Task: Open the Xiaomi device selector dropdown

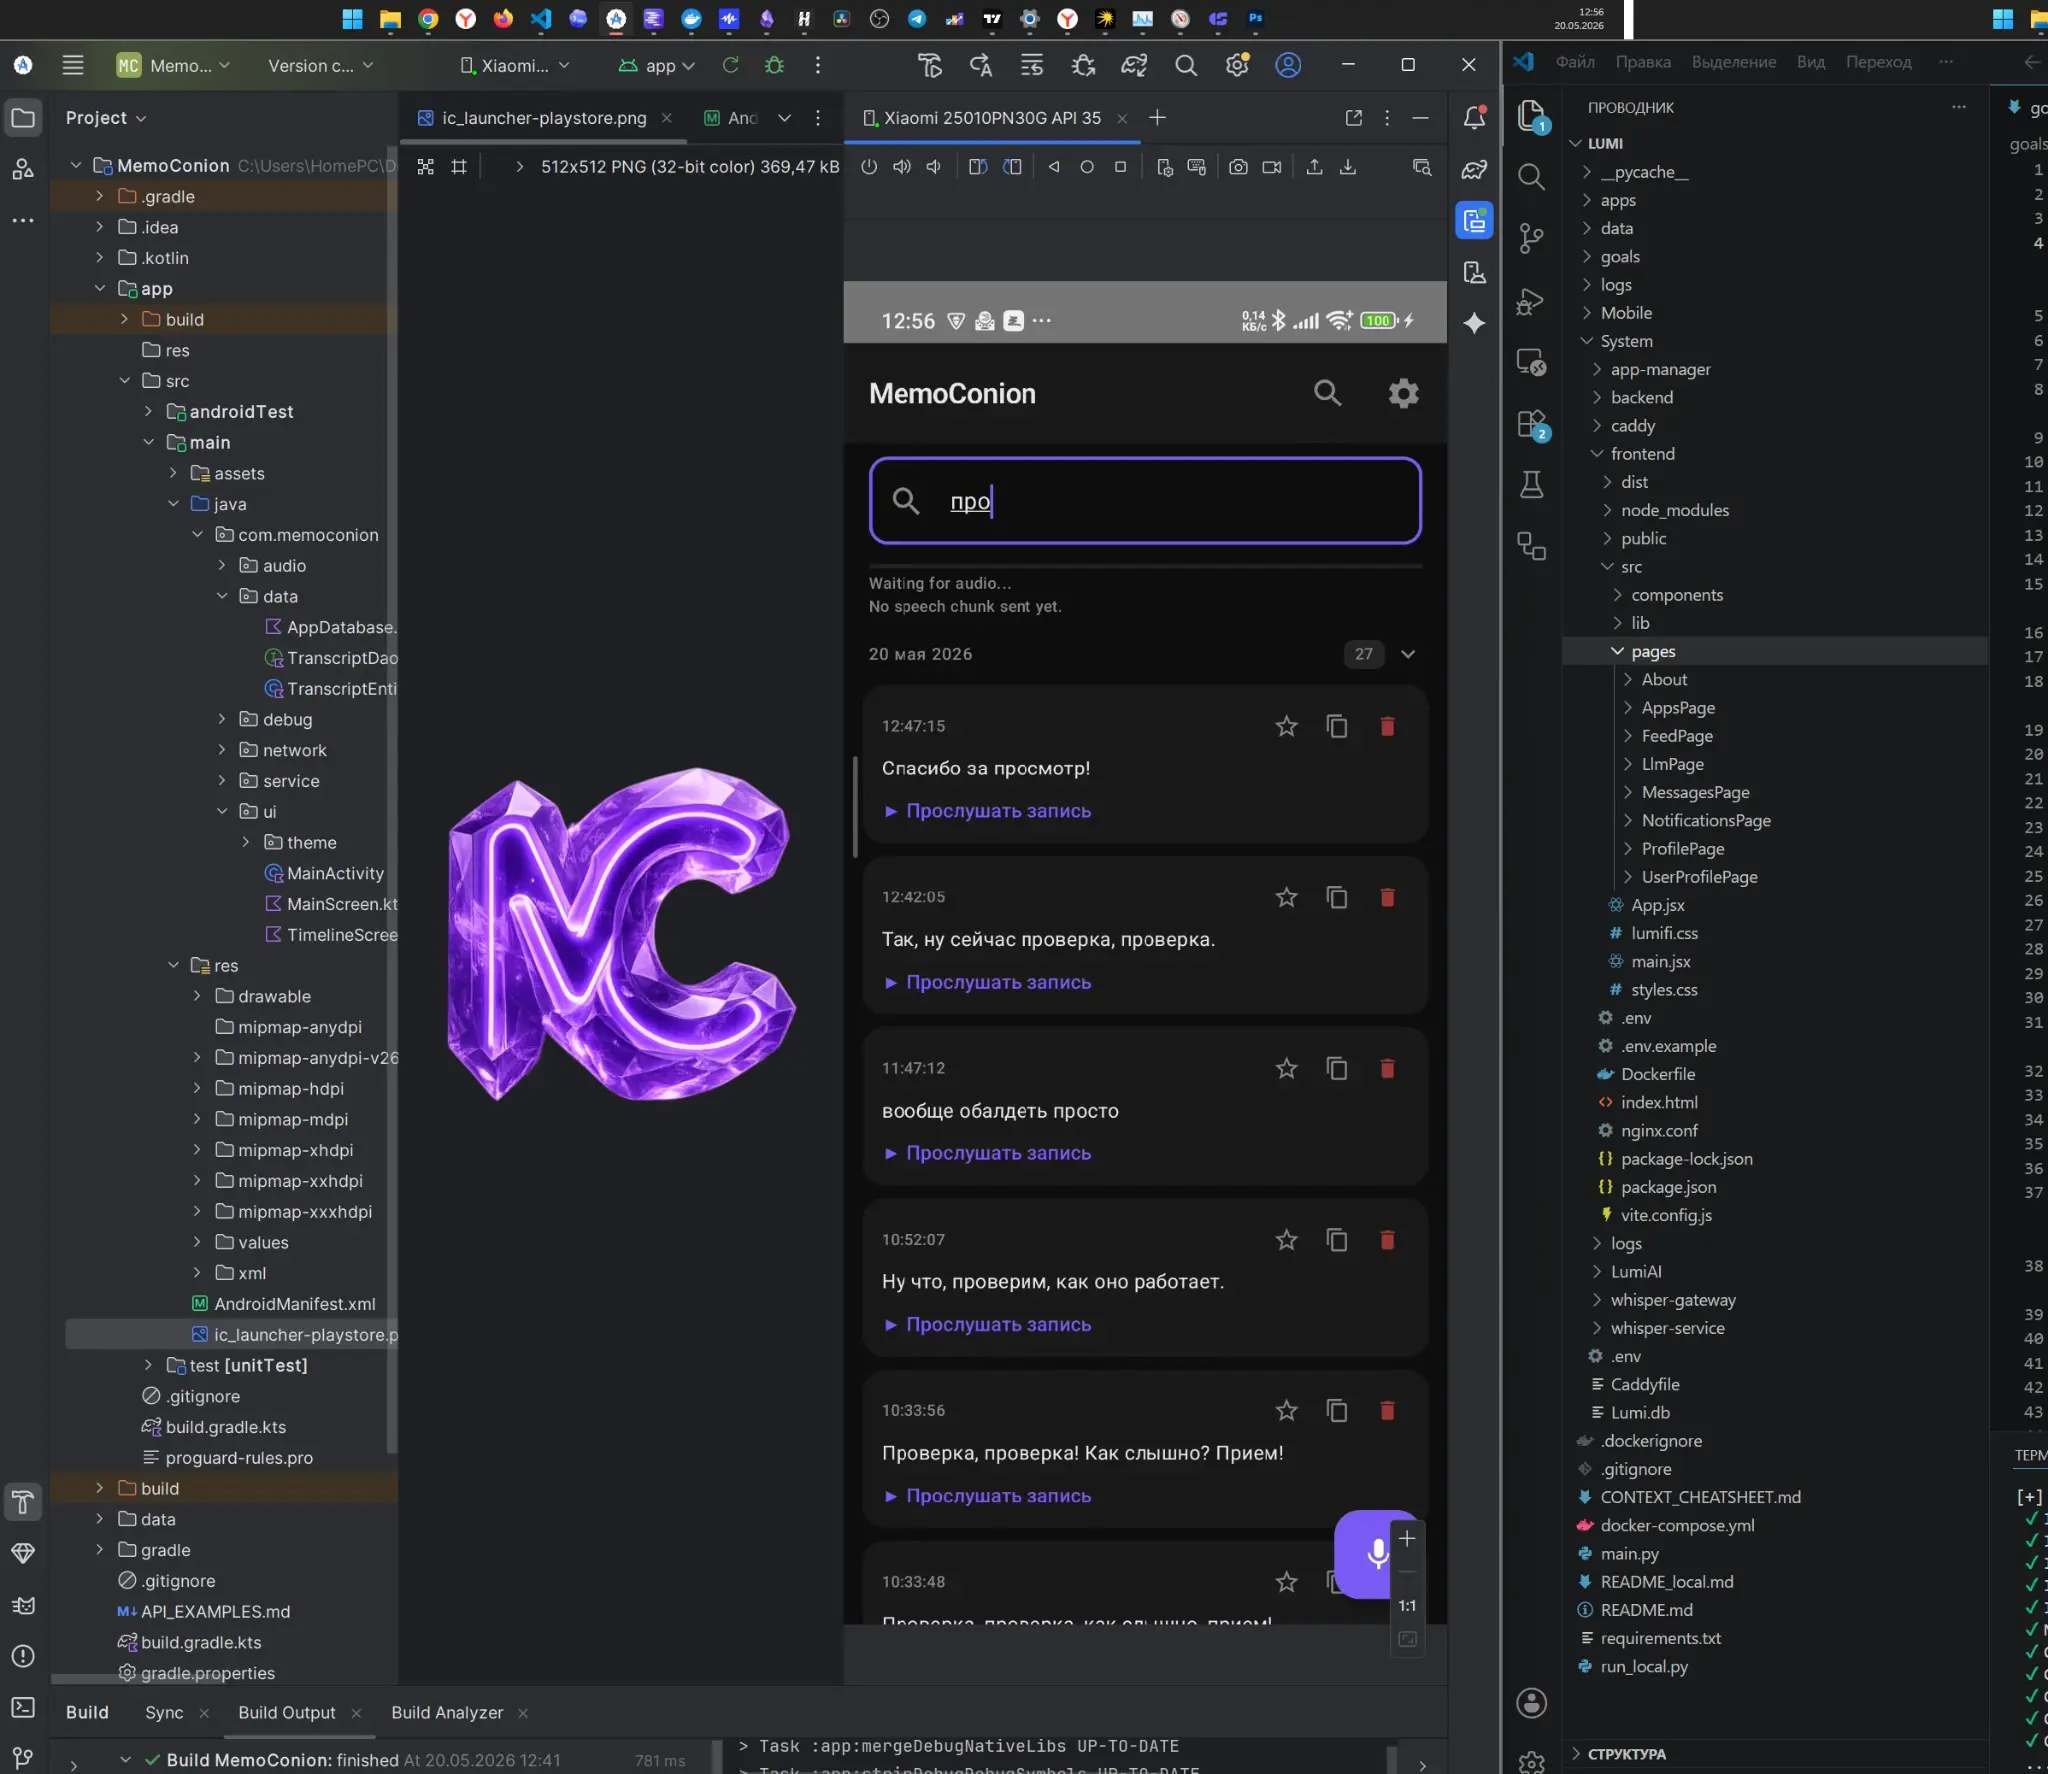Action: 515,65
